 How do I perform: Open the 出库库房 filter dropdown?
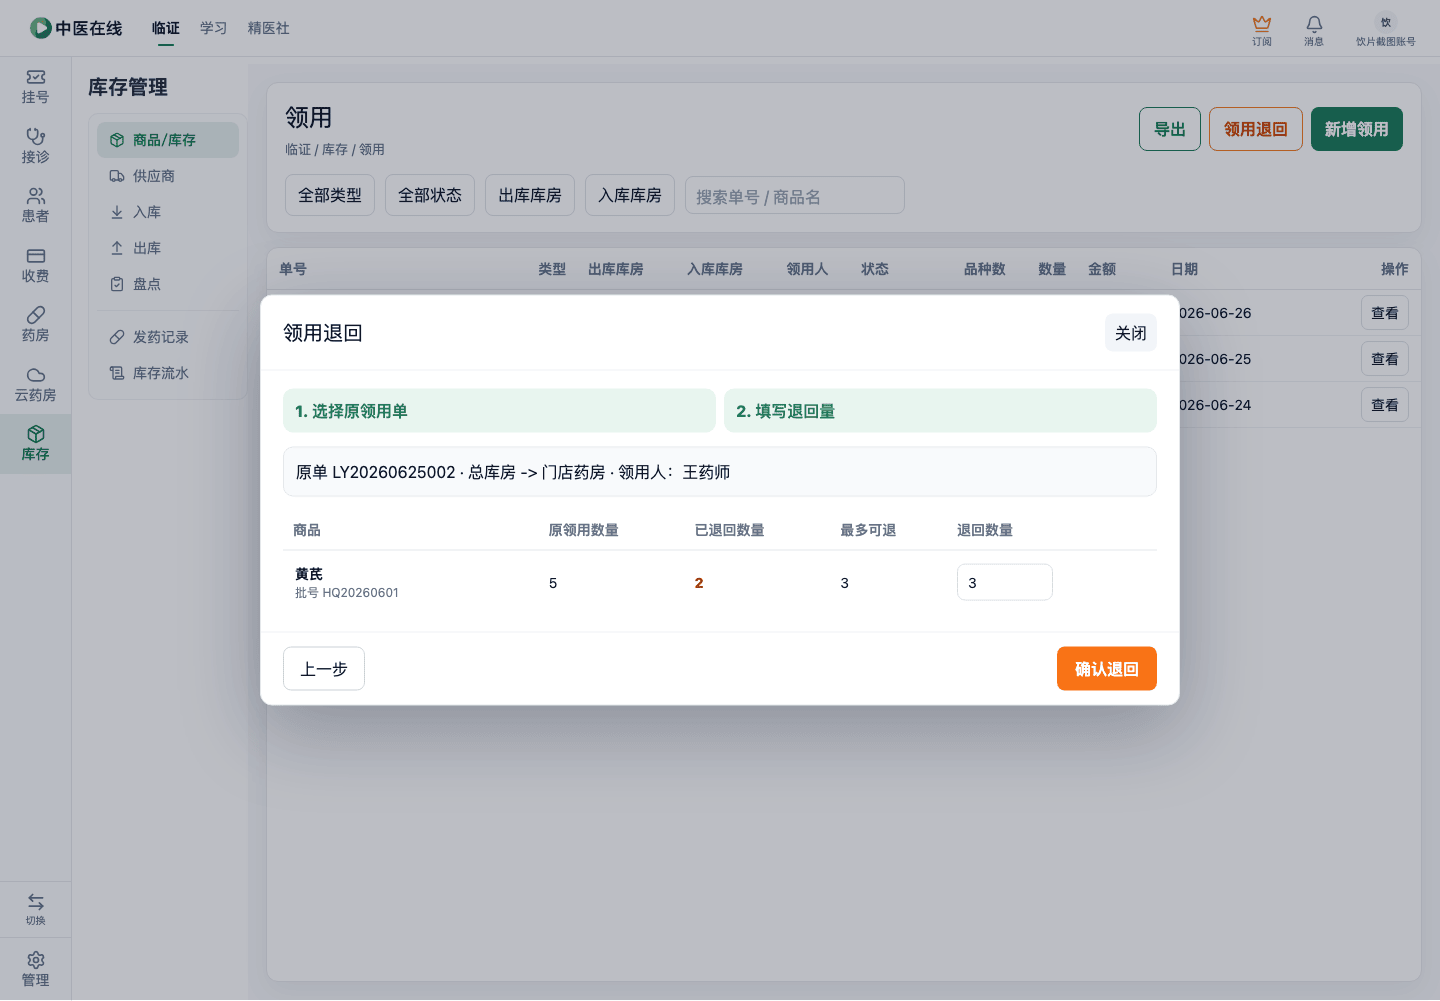click(530, 195)
